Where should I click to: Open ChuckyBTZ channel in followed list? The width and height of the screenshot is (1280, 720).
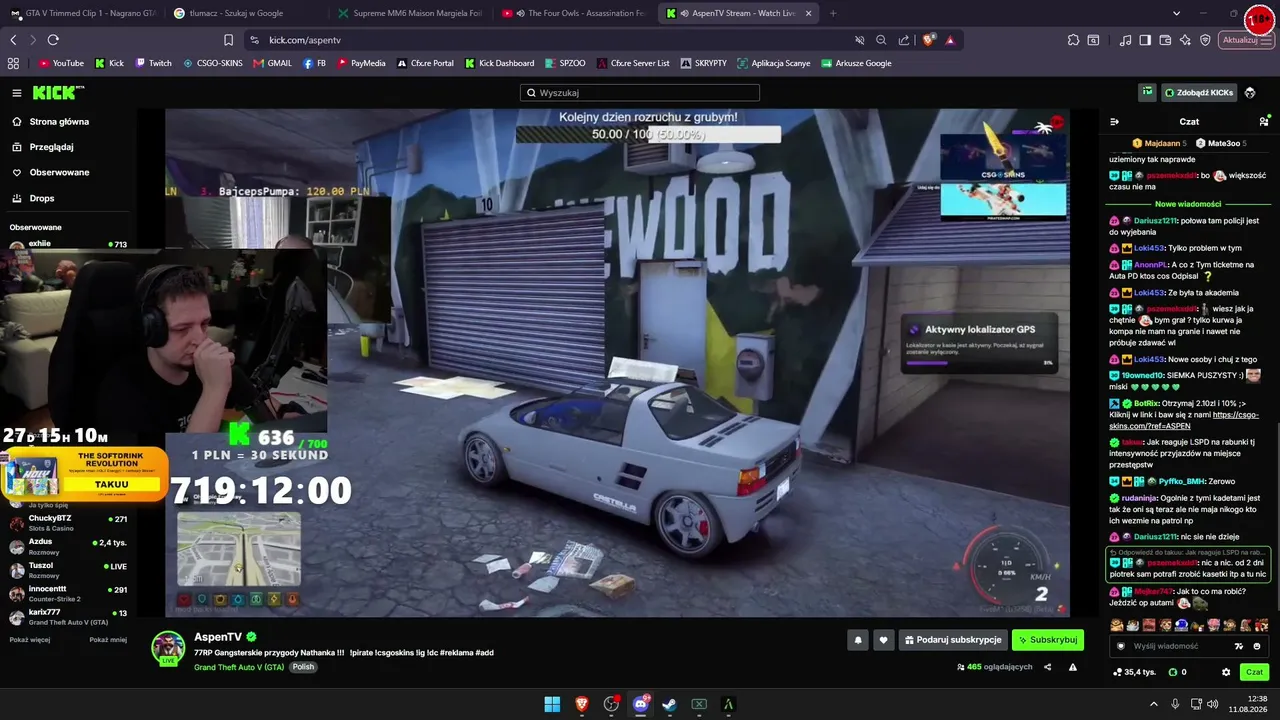68,523
